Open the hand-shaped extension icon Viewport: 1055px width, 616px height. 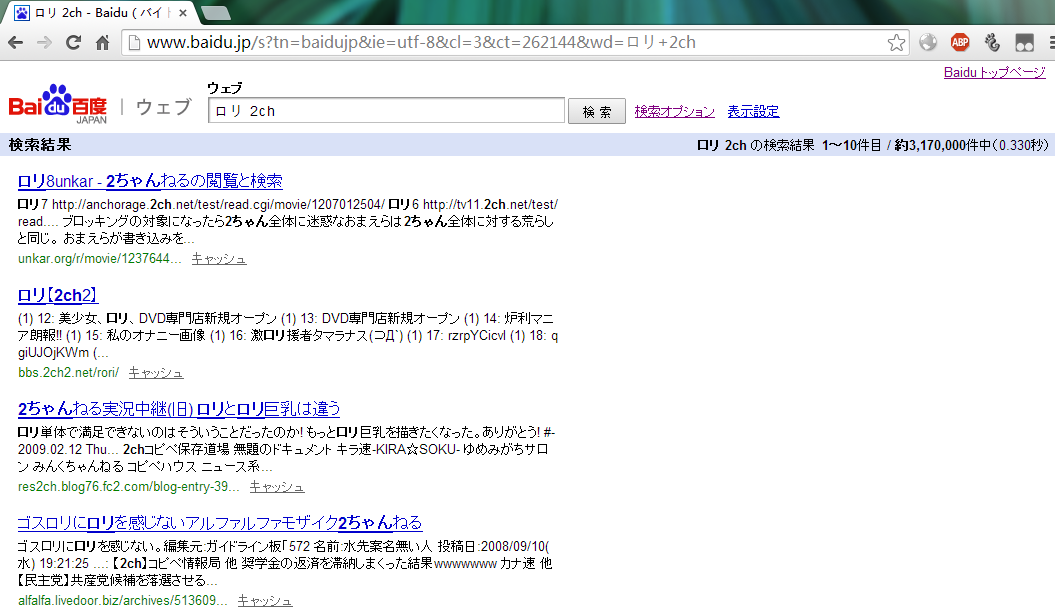pos(992,43)
